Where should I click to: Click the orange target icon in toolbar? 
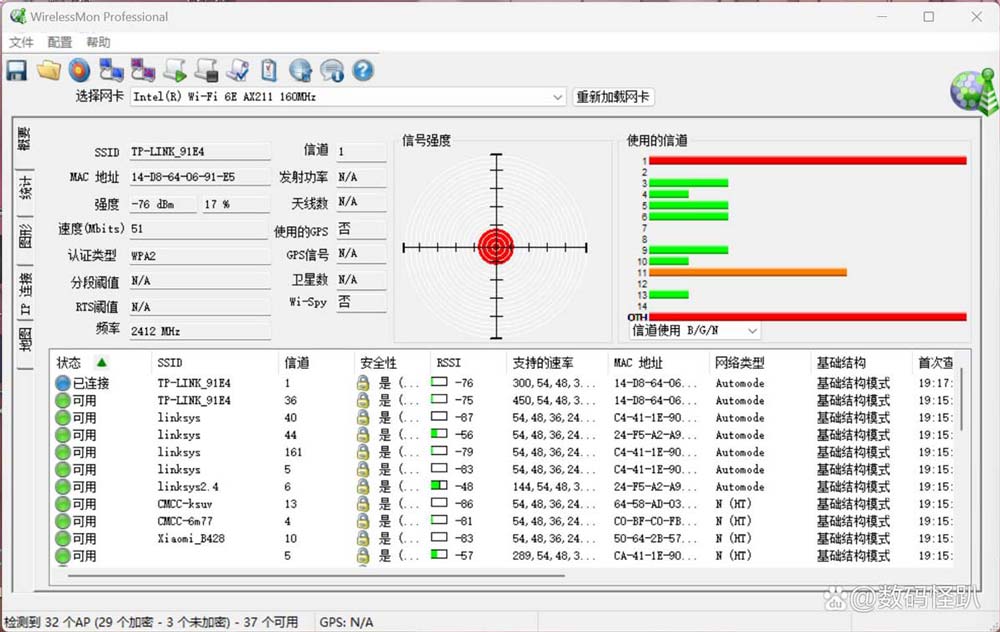(x=80, y=70)
